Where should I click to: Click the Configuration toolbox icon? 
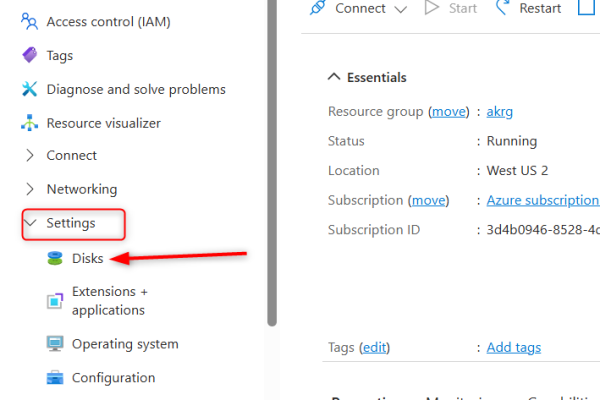pyautogui.click(x=56, y=378)
